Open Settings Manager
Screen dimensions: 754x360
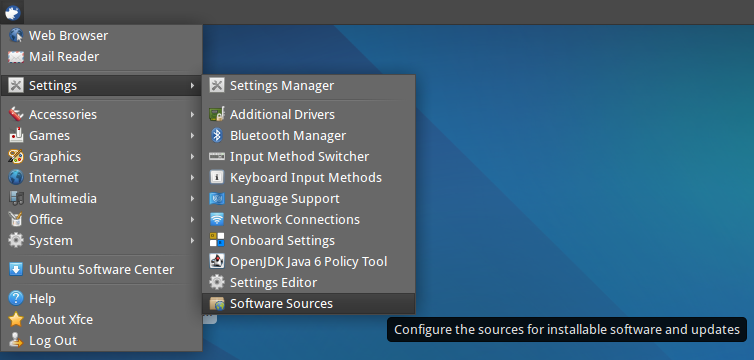pyautogui.click(x=308, y=86)
